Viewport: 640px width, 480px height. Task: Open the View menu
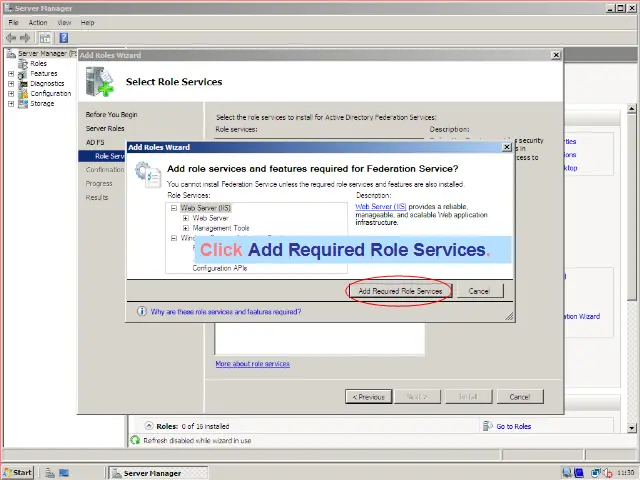point(64,22)
